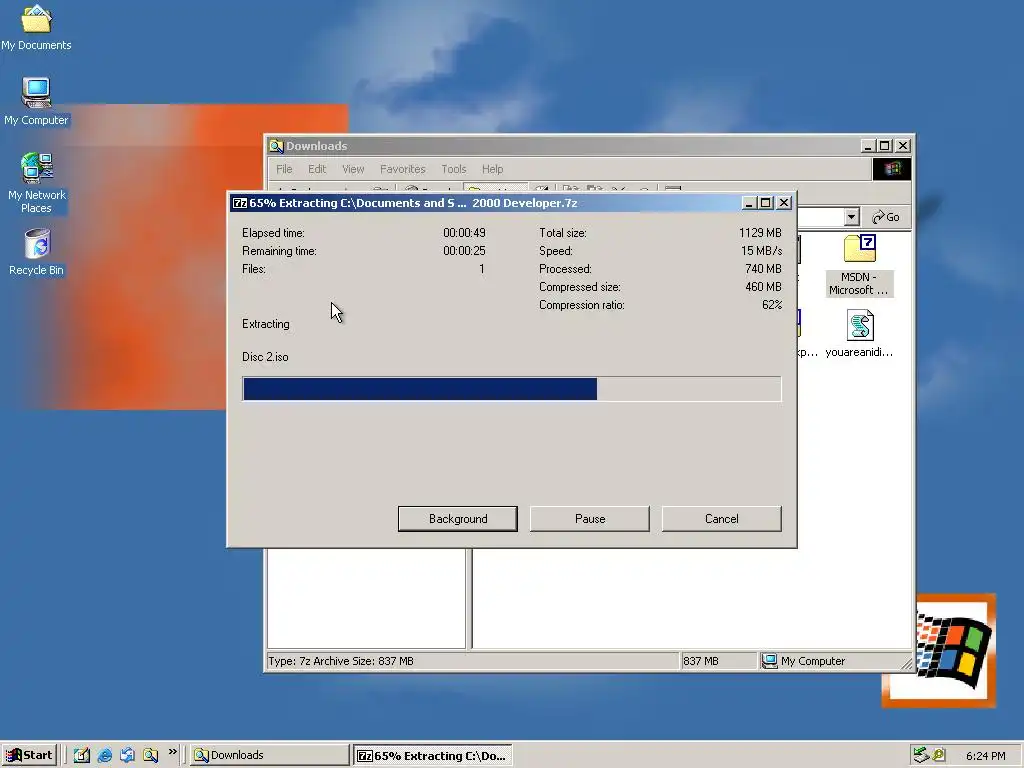
Task: Click the 'Remaining time' value 00:00:25
Action: pyautogui.click(x=464, y=251)
